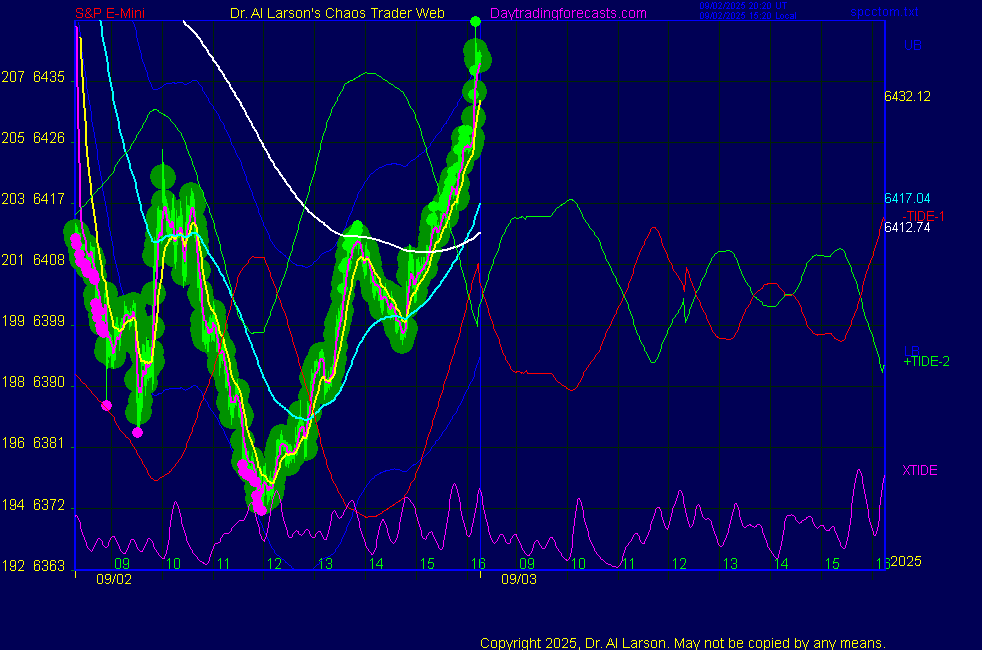Click the green dot marker at chart top
The image size is (982, 650).
coord(475,21)
